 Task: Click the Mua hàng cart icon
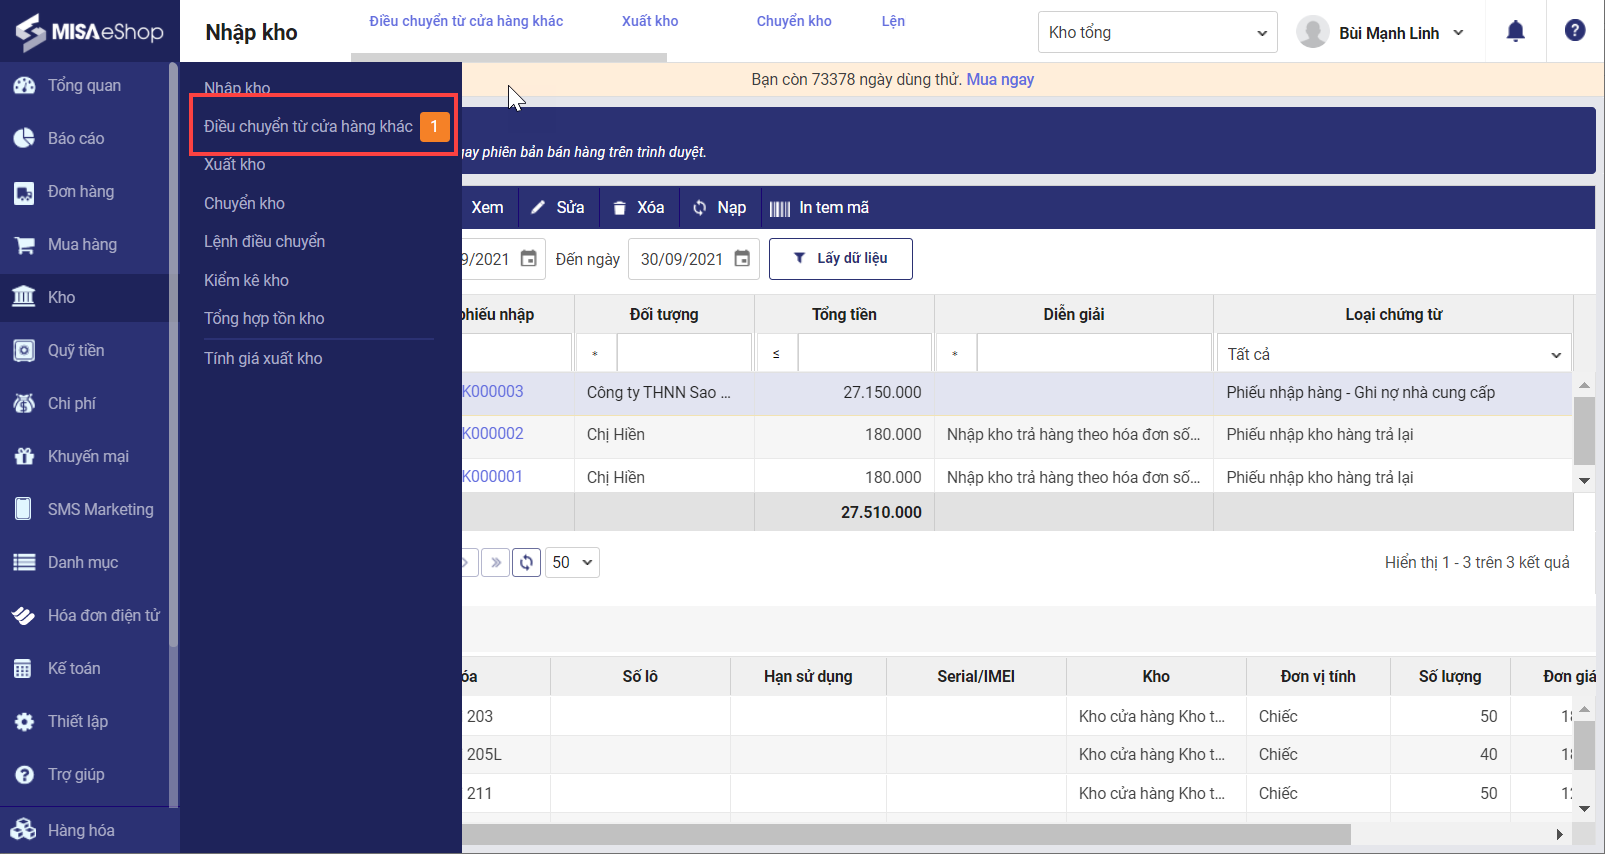[24, 245]
